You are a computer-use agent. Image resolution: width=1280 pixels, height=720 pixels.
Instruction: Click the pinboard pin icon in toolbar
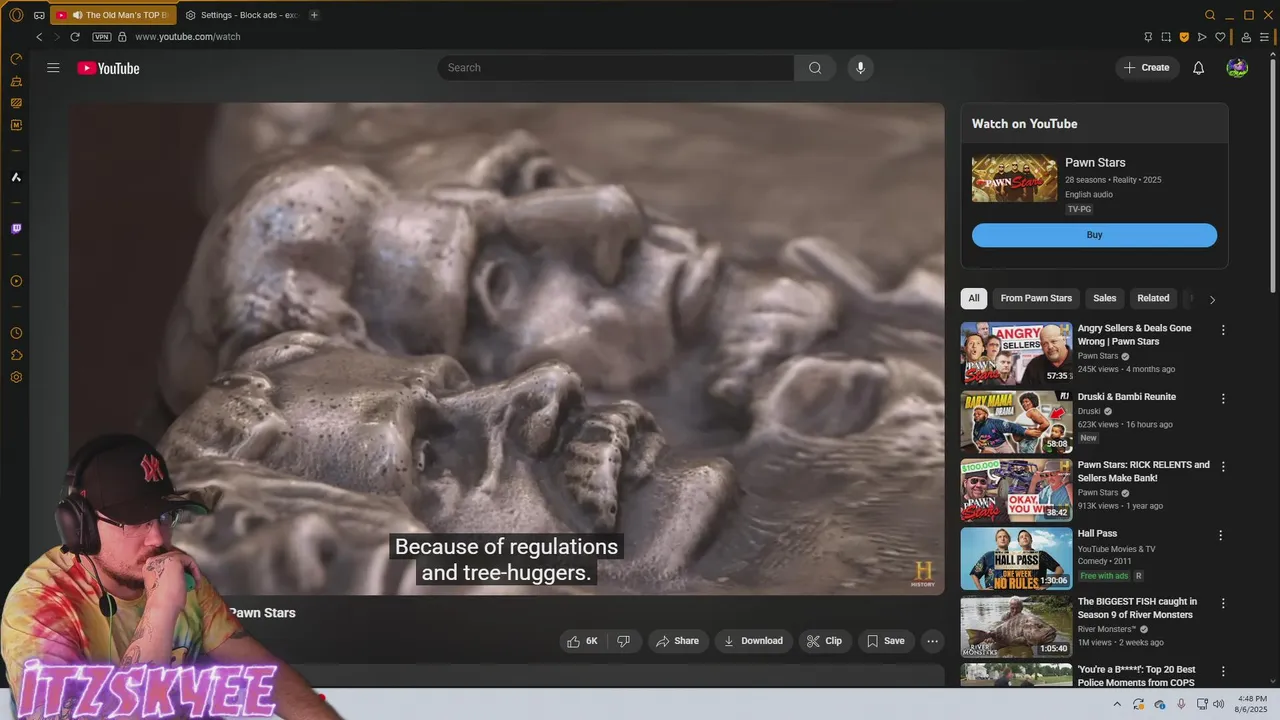coord(1148,37)
